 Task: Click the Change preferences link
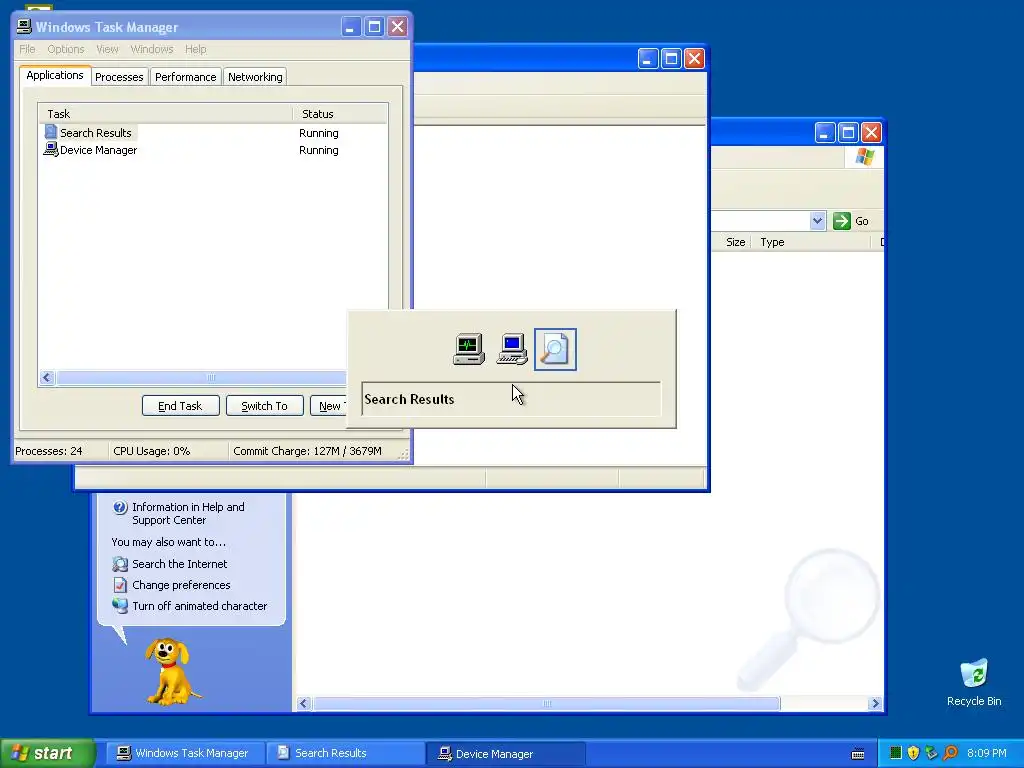(181, 584)
